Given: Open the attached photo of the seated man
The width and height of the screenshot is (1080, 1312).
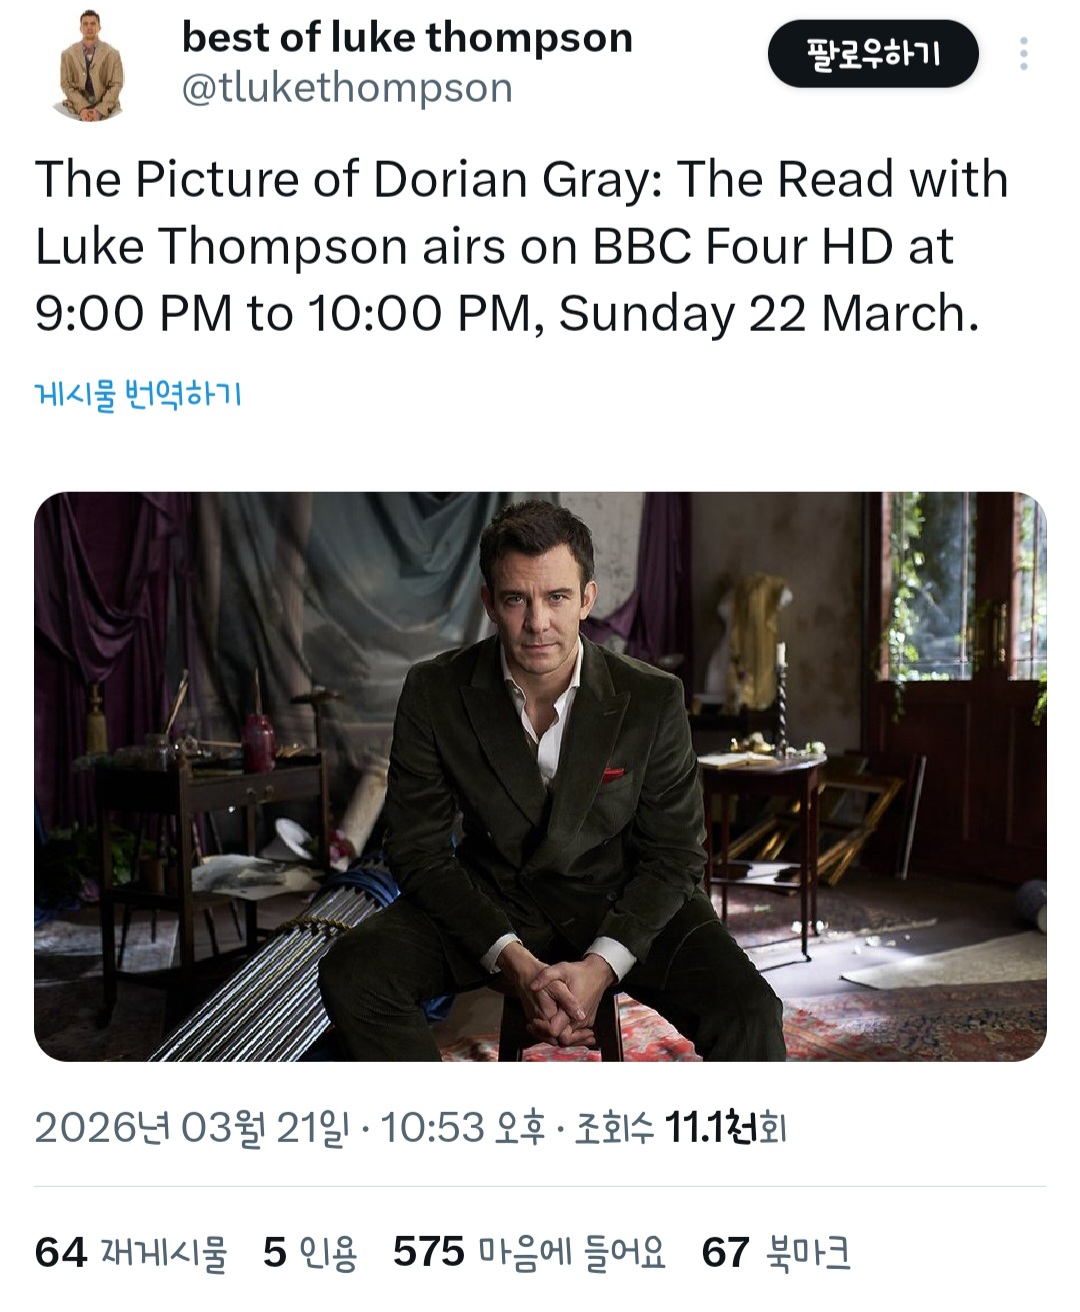Looking at the screenshot, I should (x=540, y=776).
